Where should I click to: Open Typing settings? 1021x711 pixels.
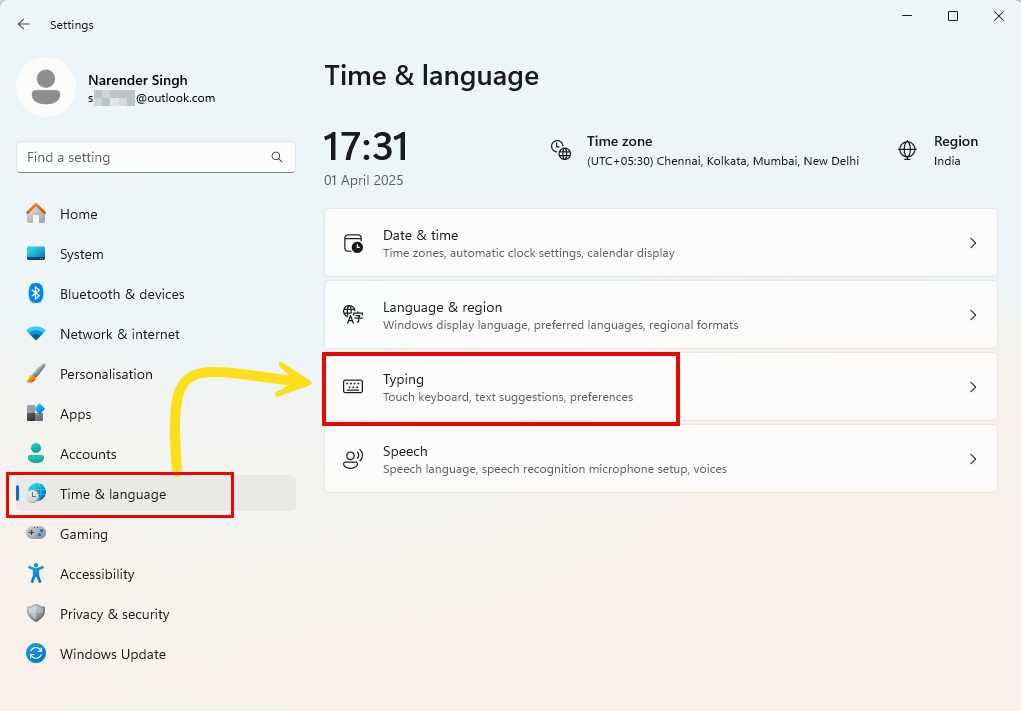pyautogui.click(x=660, y=387)
